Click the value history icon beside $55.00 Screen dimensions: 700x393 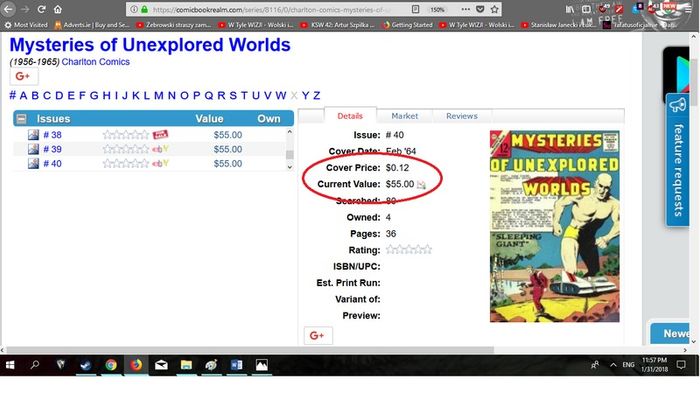click(x=421, y=184)
